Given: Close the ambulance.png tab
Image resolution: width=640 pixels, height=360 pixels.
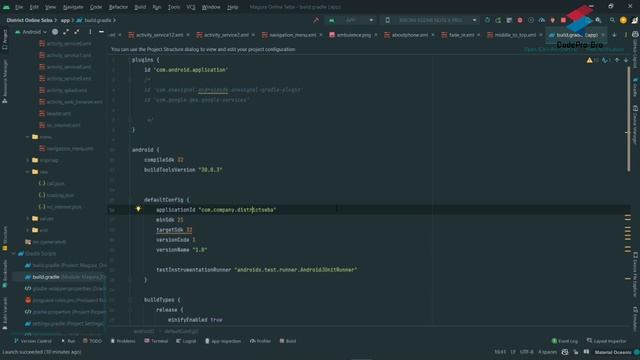Looking at the screenshot, I should click(376, 35).
